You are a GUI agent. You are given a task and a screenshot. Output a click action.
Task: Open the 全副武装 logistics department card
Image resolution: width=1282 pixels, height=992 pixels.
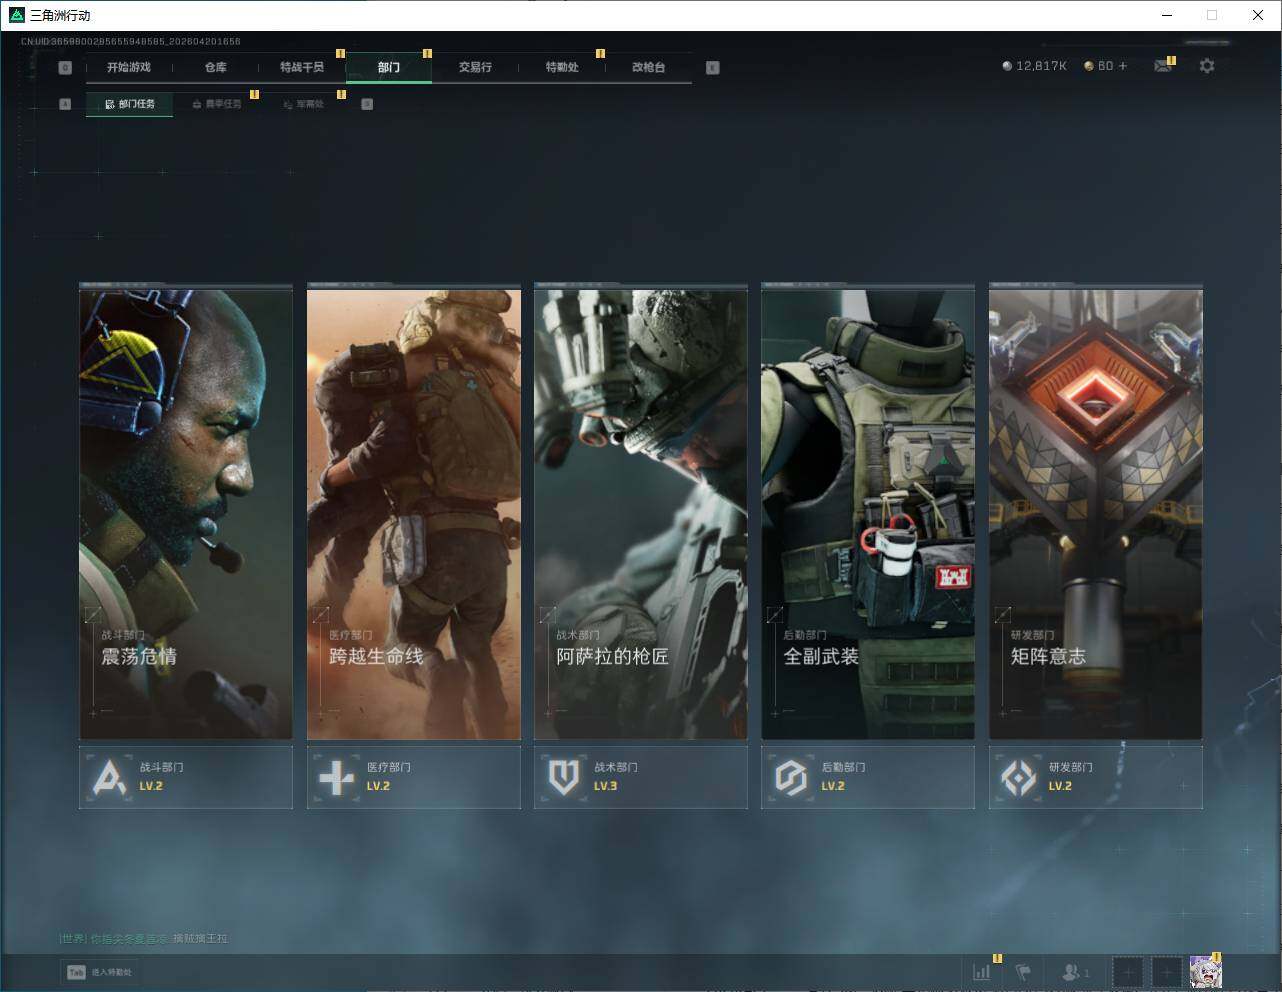click(868, 514)
